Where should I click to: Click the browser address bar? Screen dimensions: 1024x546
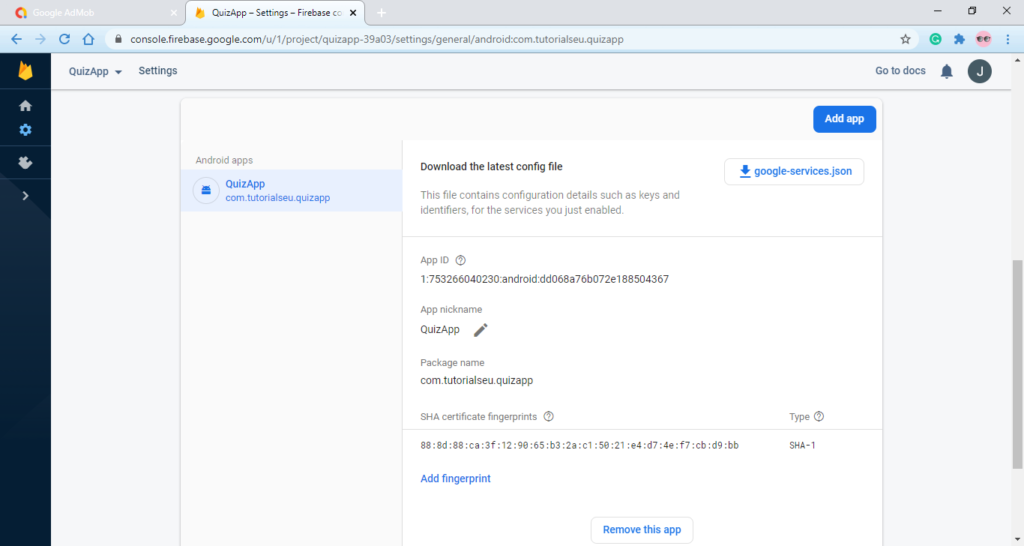[500, 39]
